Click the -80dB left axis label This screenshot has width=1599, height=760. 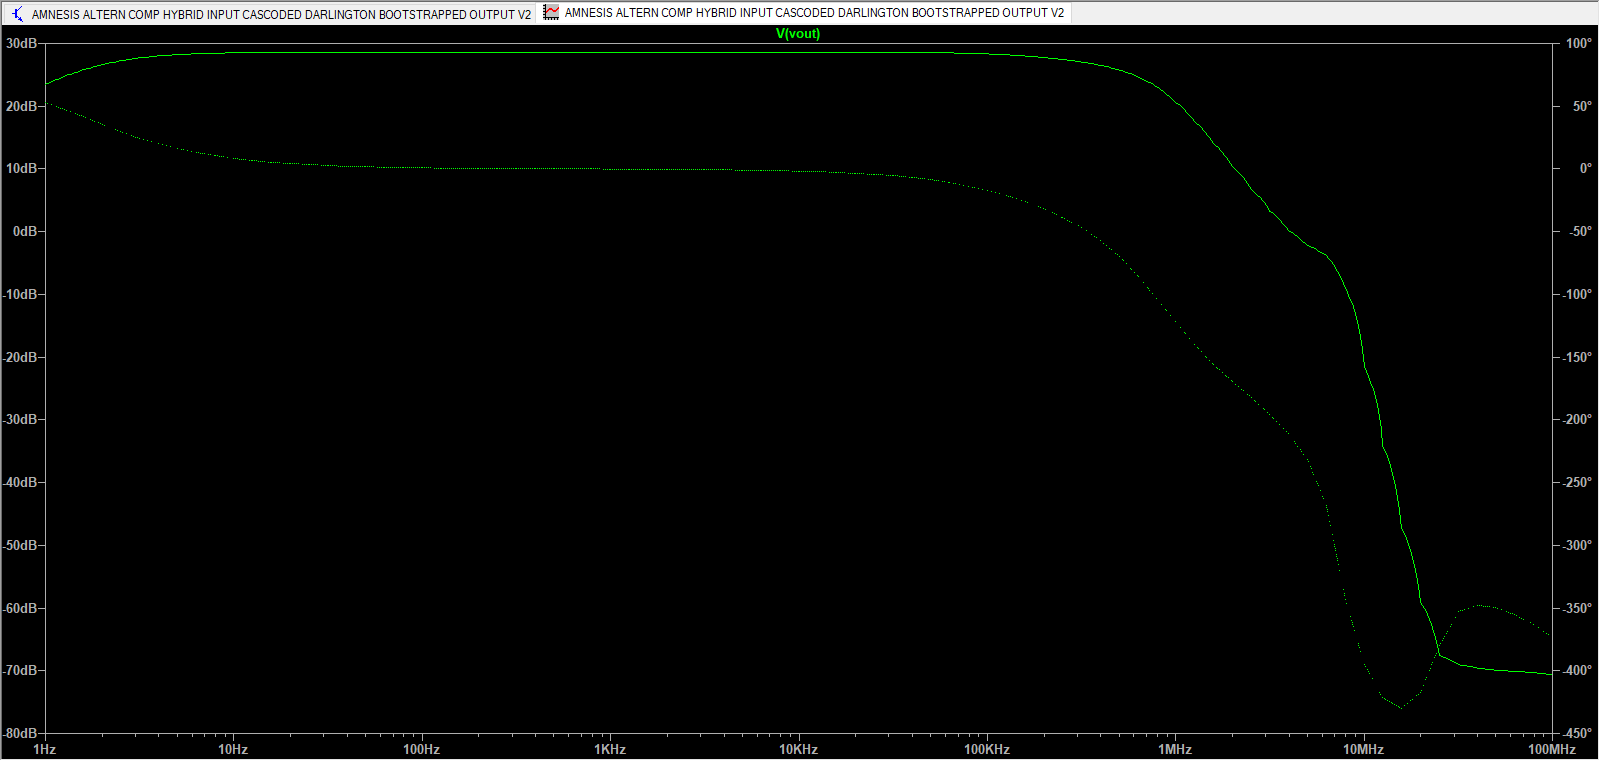(x=20, y=733)
